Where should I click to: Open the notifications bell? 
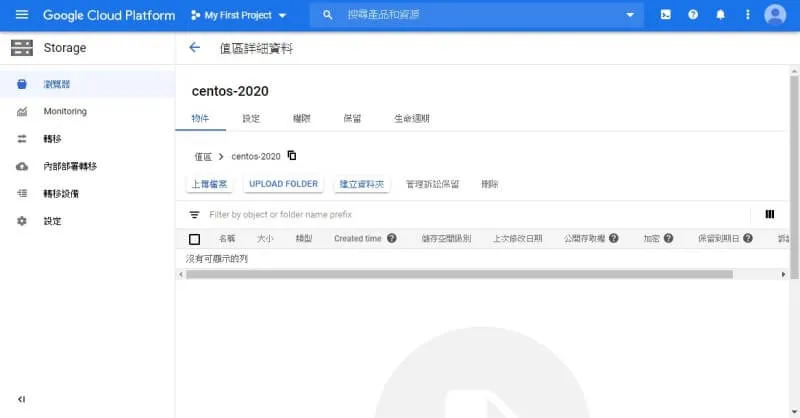[x=720, y=15]
